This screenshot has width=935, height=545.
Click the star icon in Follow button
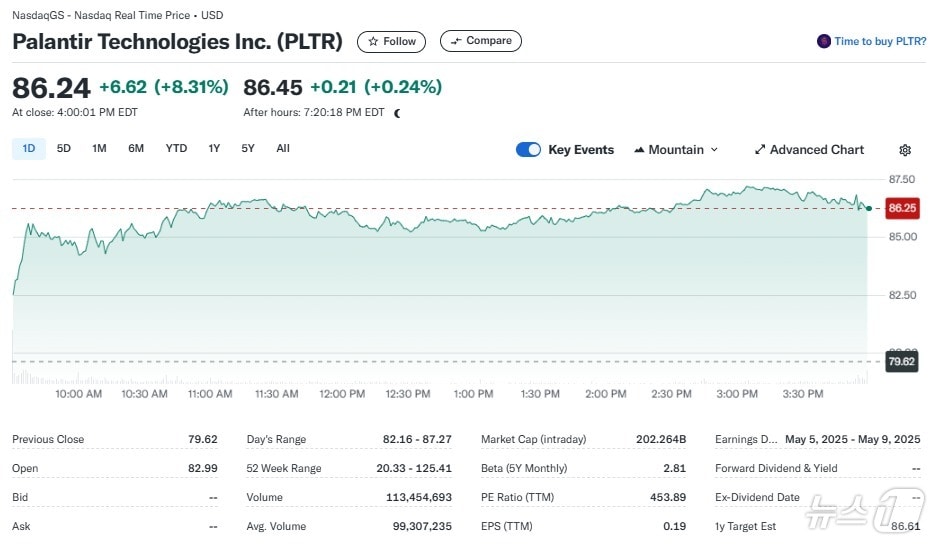click(373, 42)
